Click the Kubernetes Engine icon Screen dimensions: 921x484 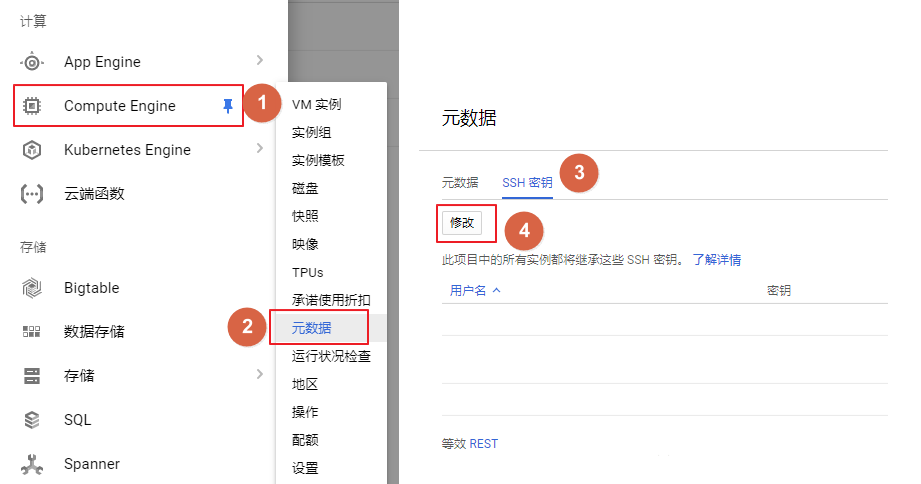coord(32,150)
